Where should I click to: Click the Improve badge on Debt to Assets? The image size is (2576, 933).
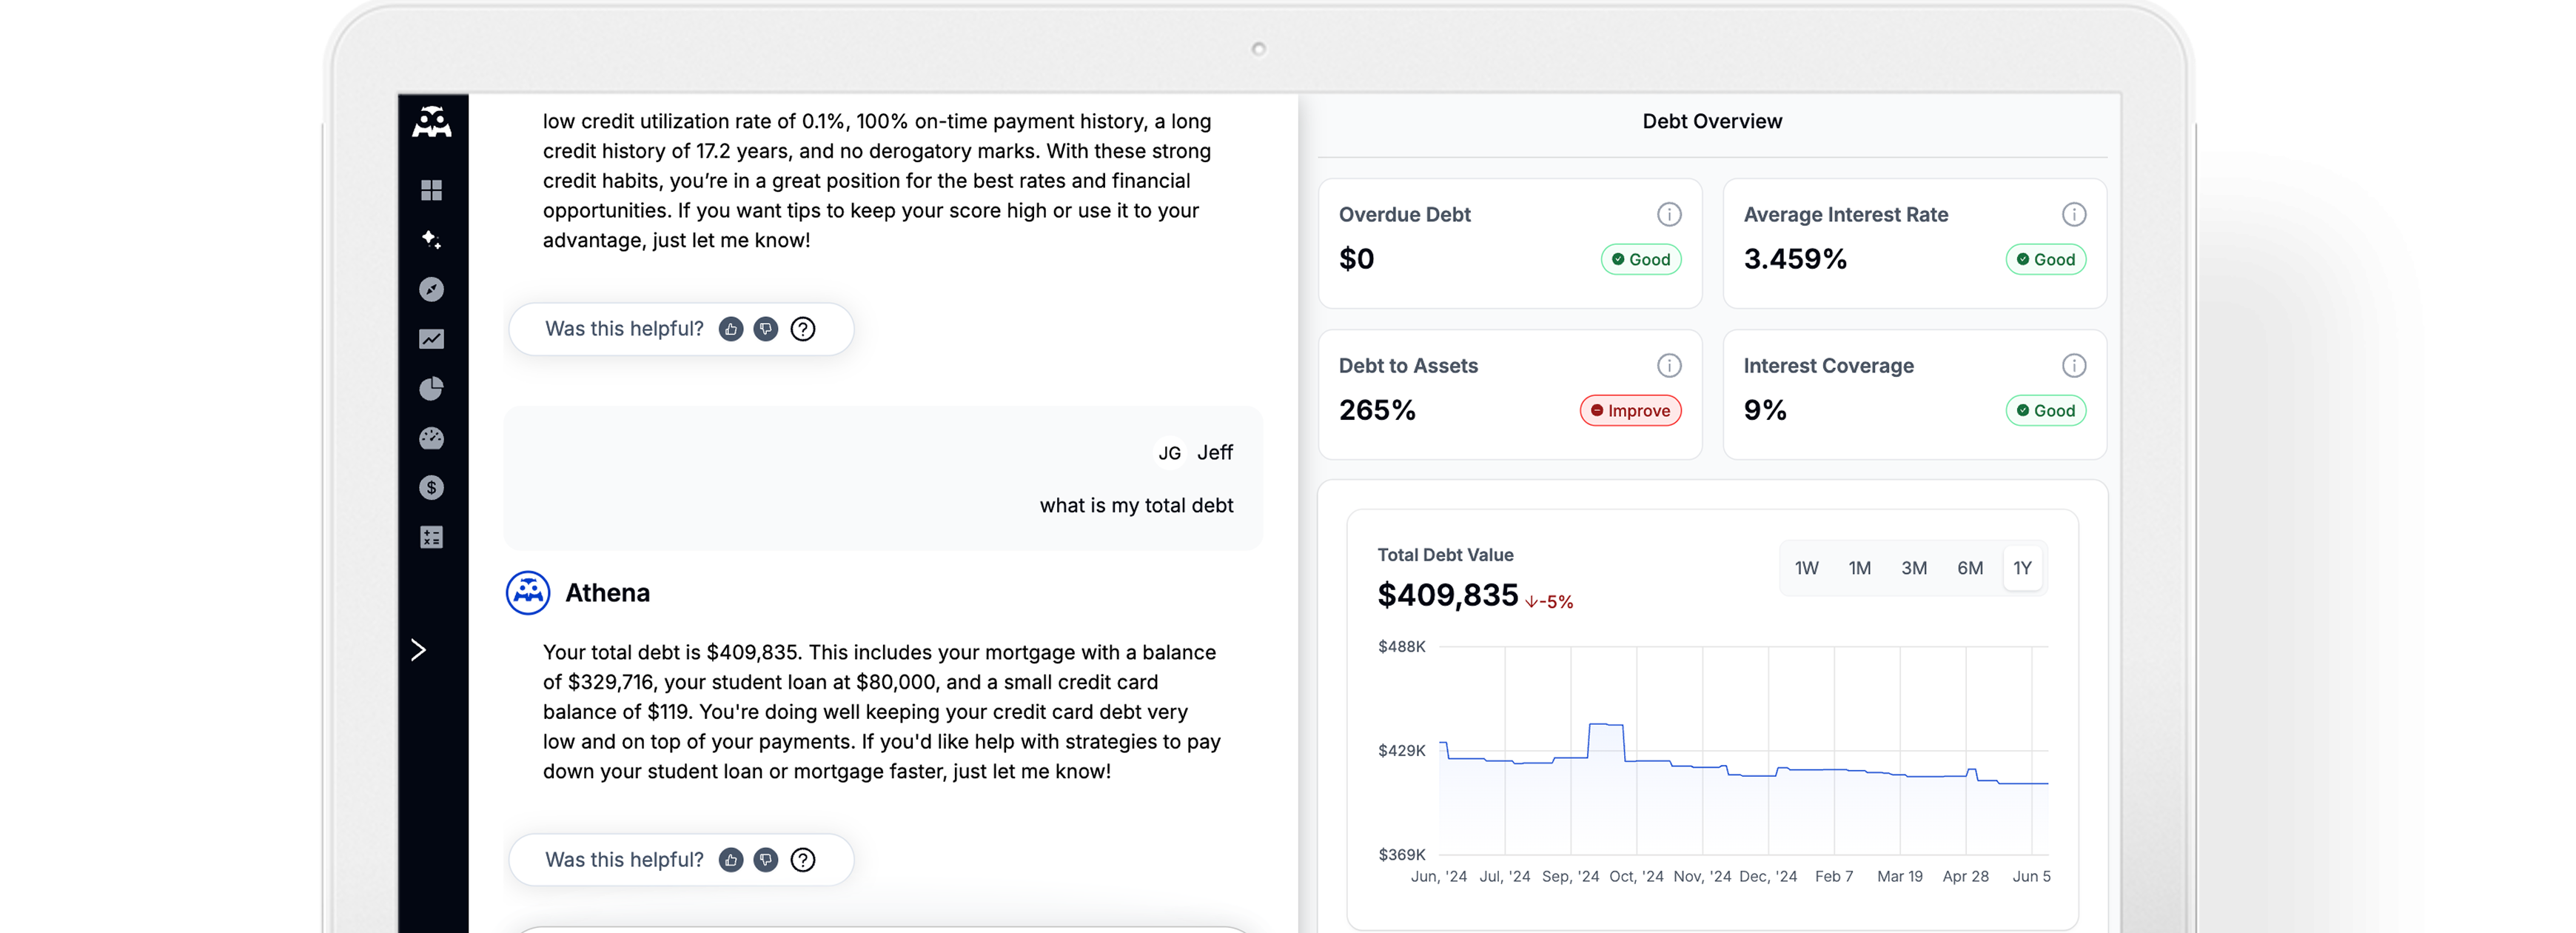coord(1631,411)
